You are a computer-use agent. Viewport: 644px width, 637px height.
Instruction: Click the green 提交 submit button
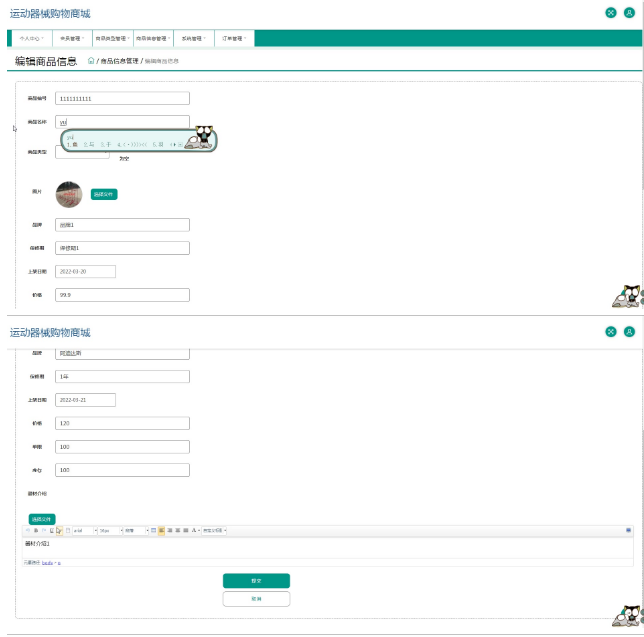point(256,581)
